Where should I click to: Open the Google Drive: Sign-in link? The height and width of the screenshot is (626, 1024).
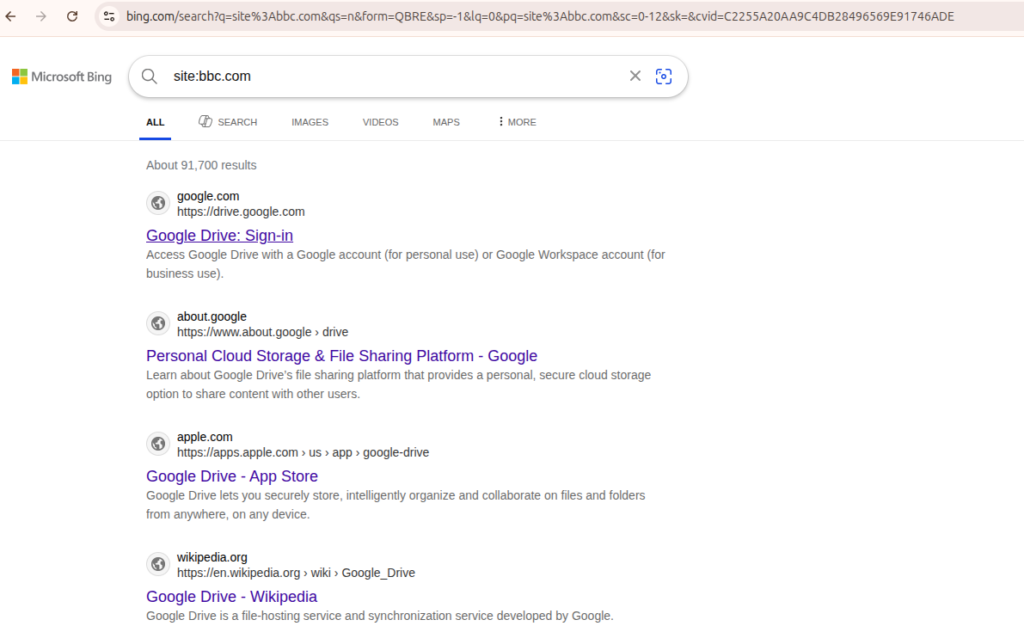(219, 235)
